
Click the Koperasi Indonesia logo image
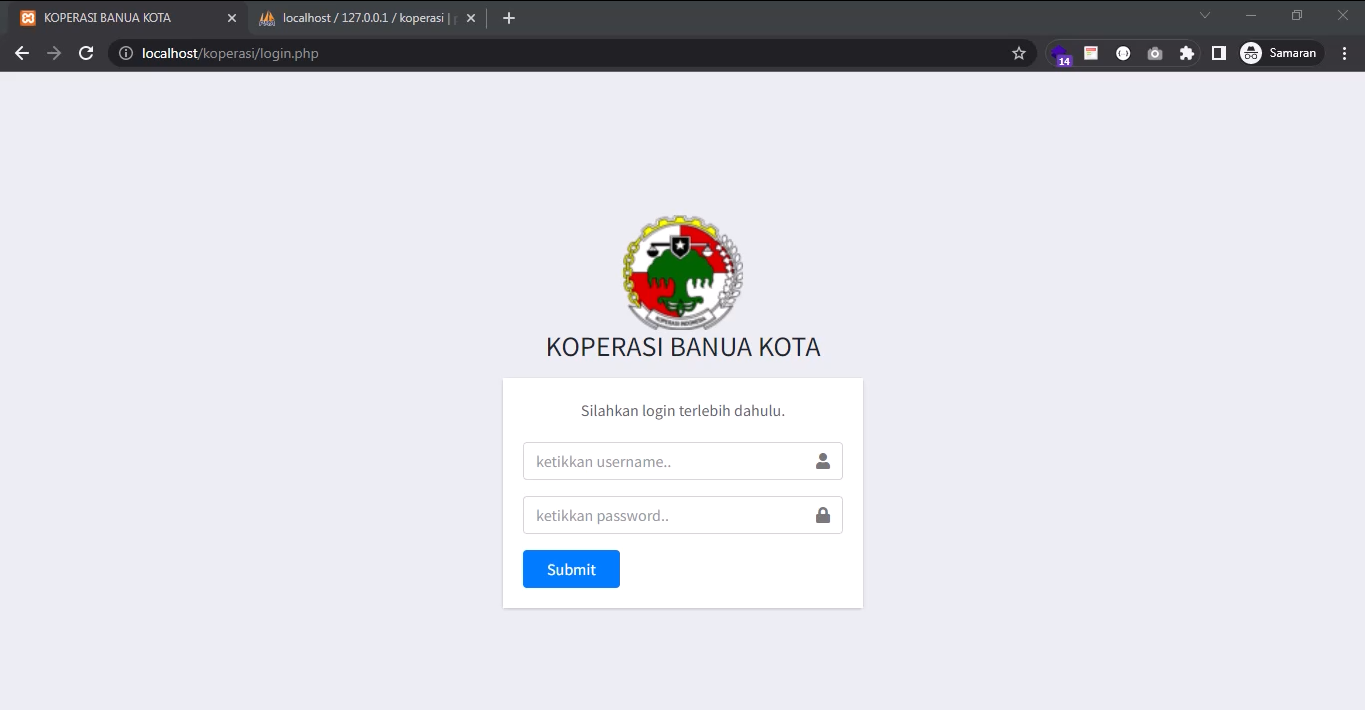(683, 272)
